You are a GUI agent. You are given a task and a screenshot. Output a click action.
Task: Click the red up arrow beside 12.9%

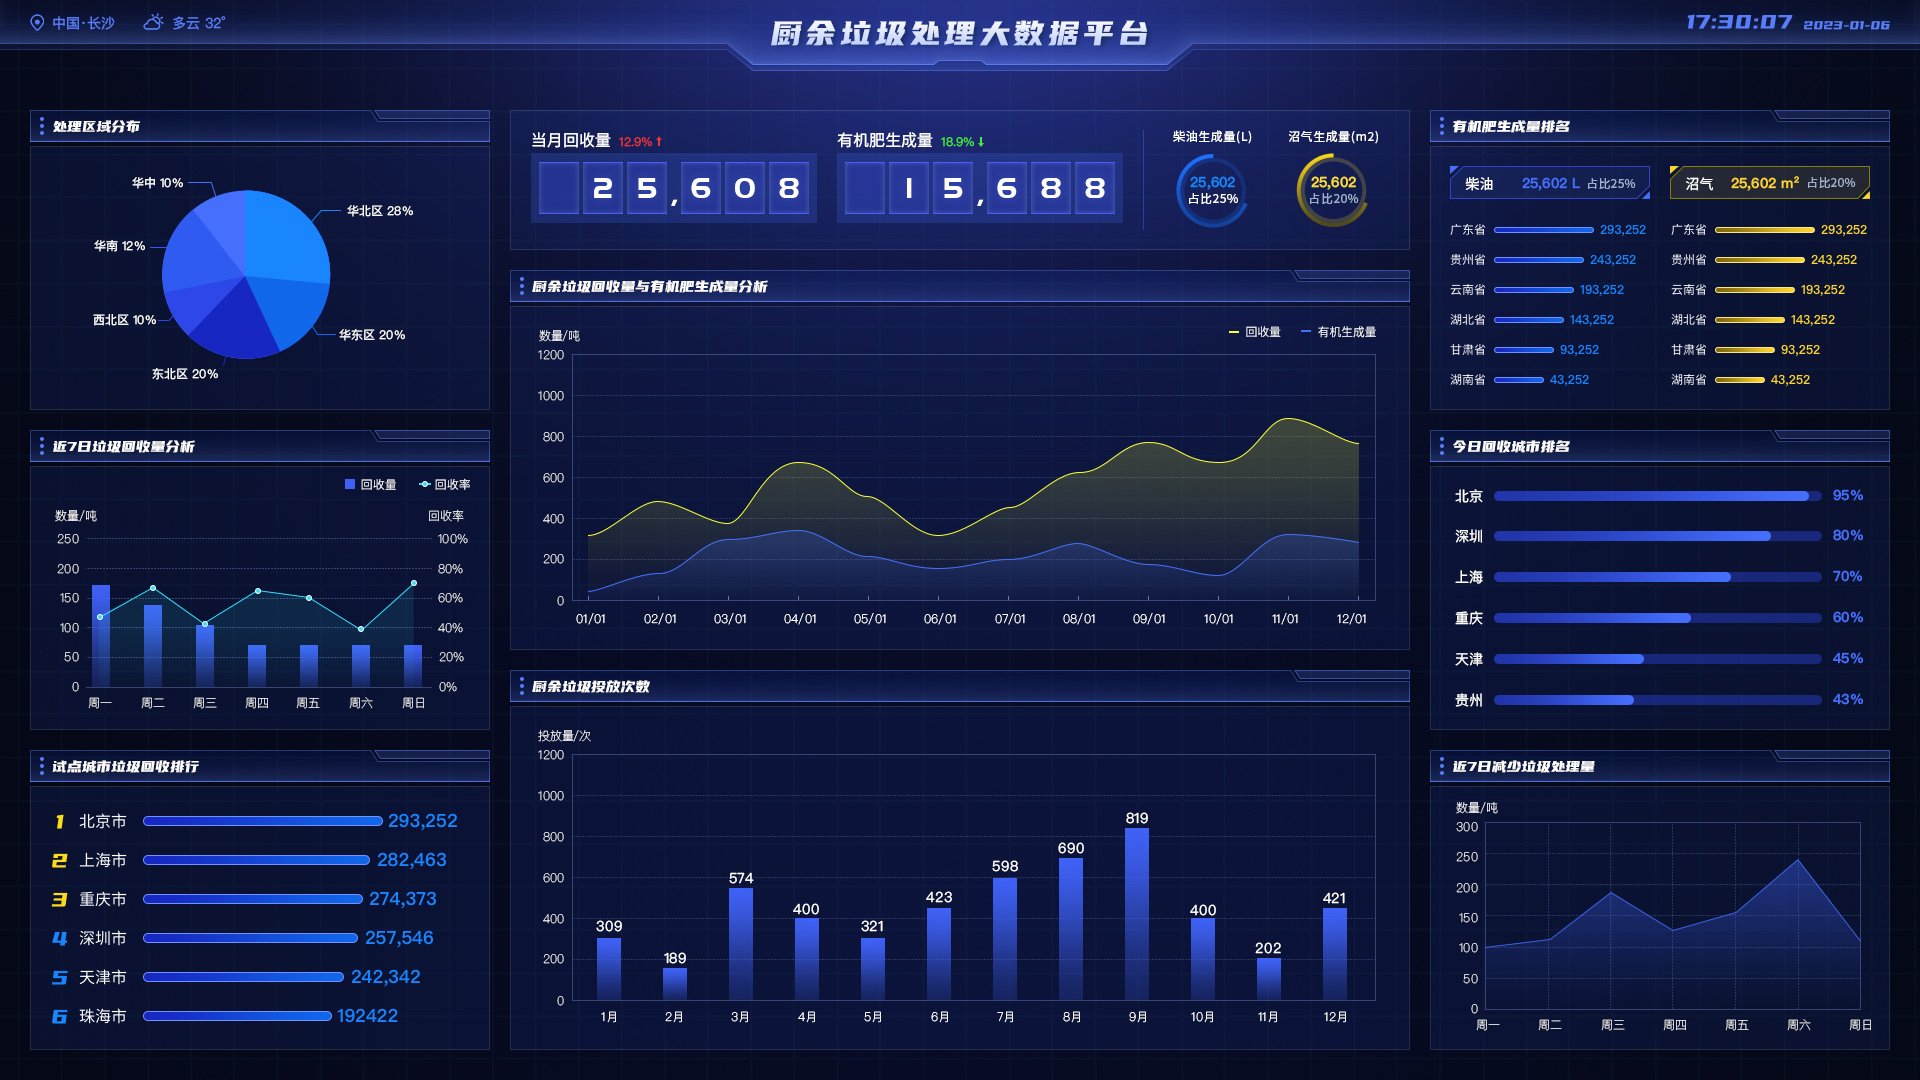659,142
